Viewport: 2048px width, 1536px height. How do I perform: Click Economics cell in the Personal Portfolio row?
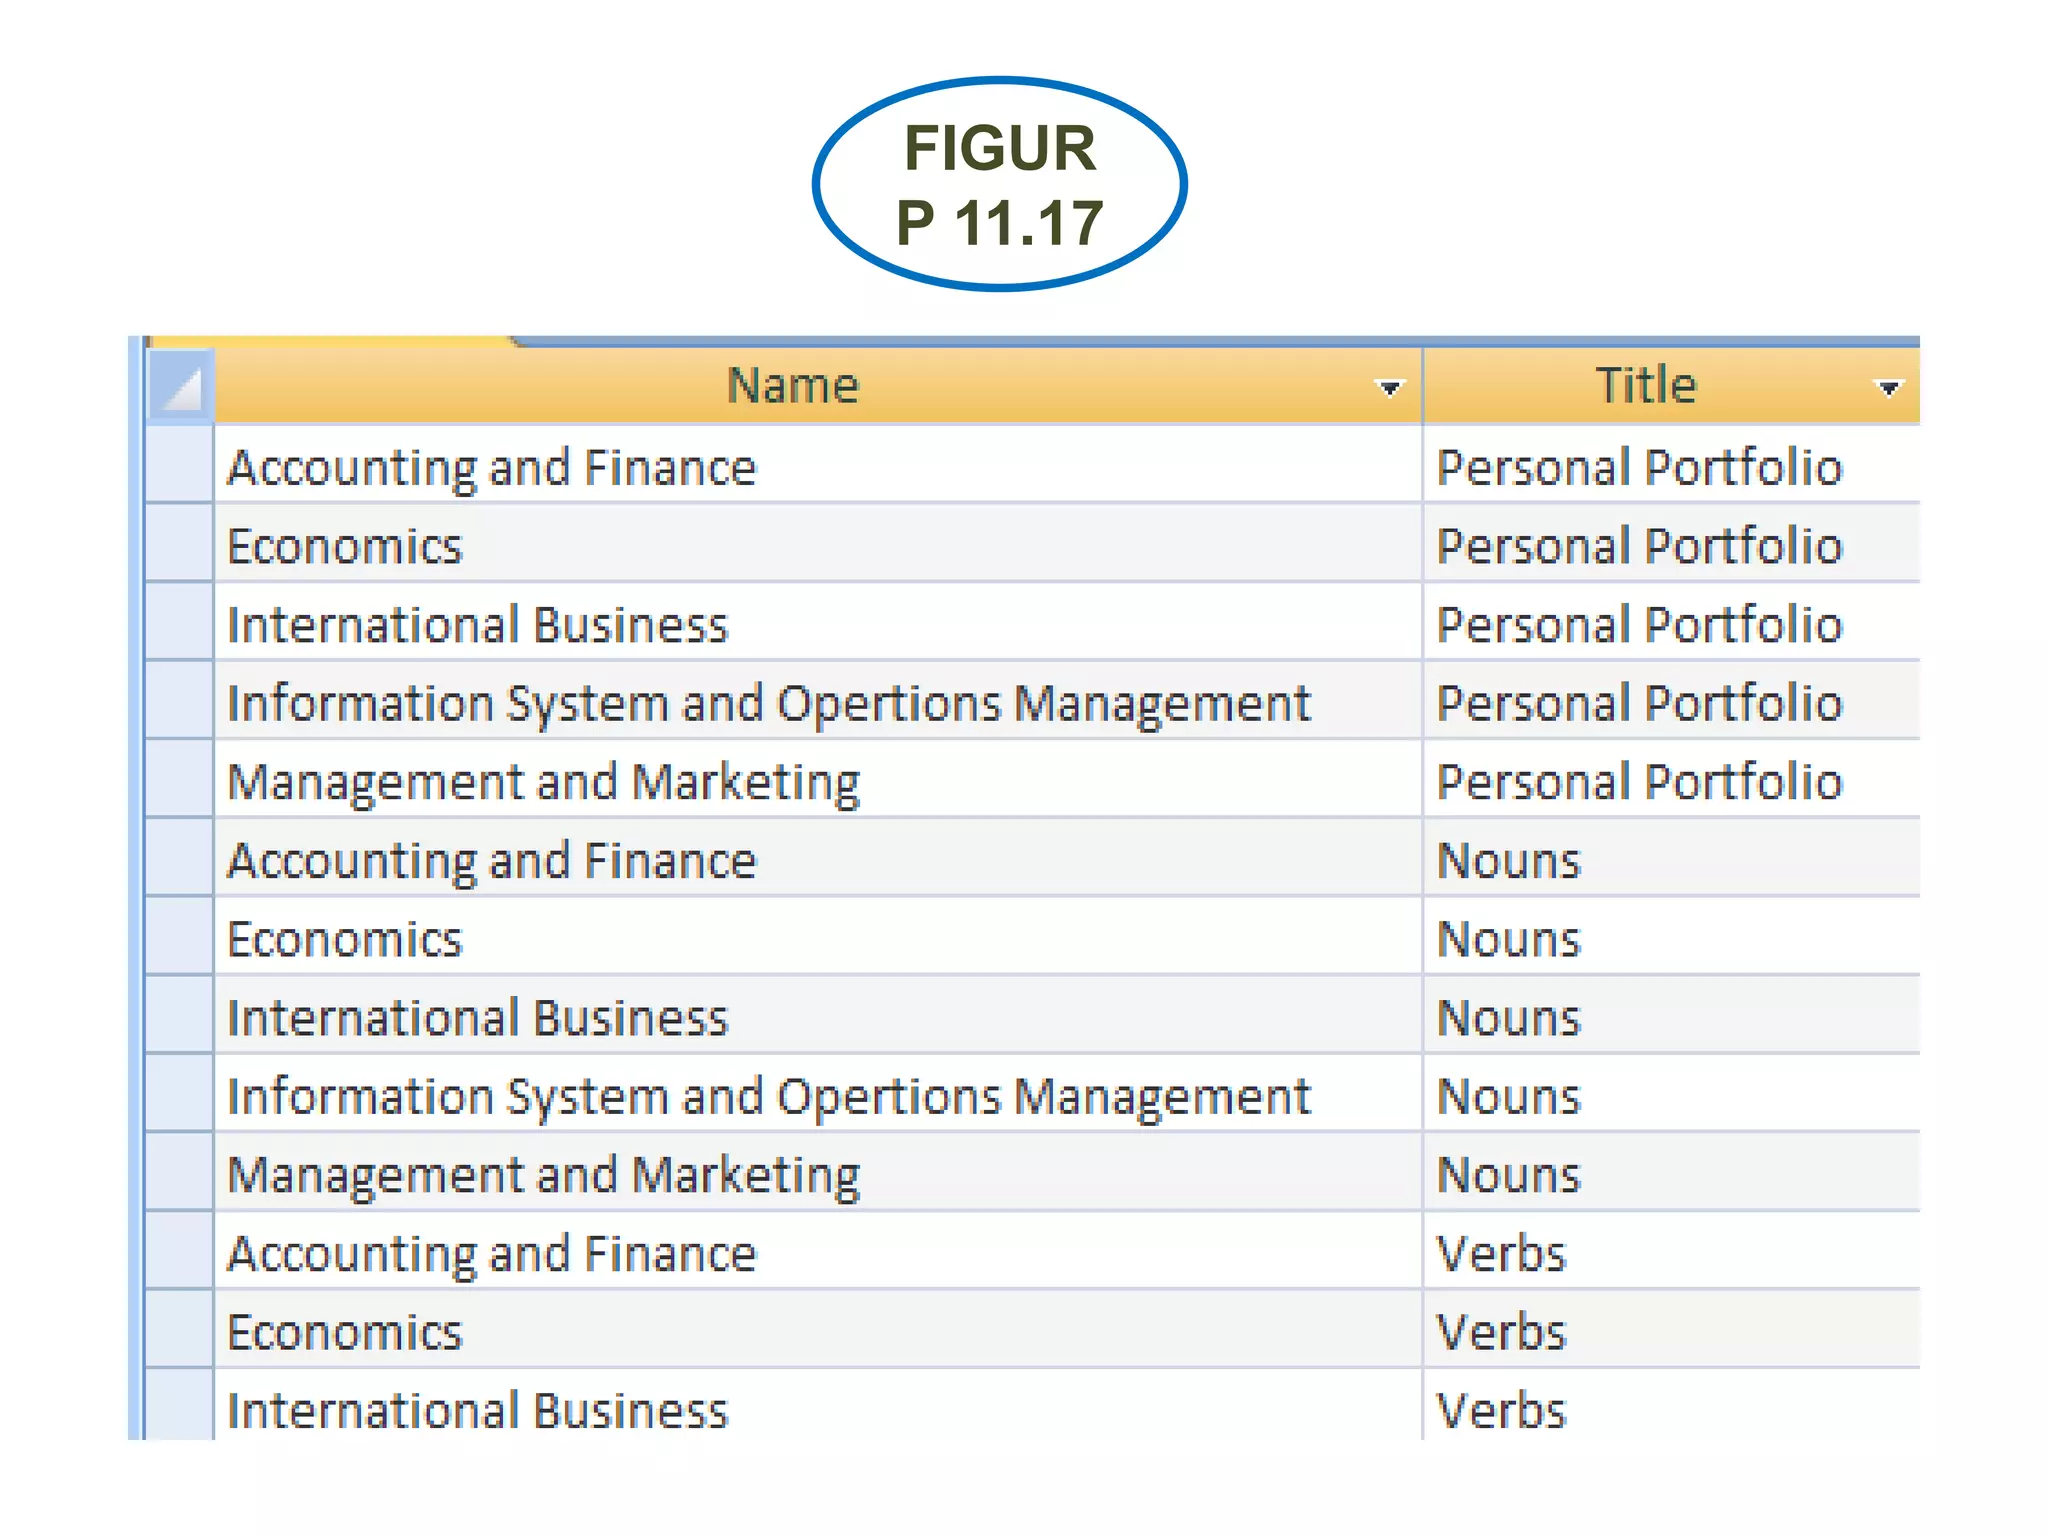(346, 546)
